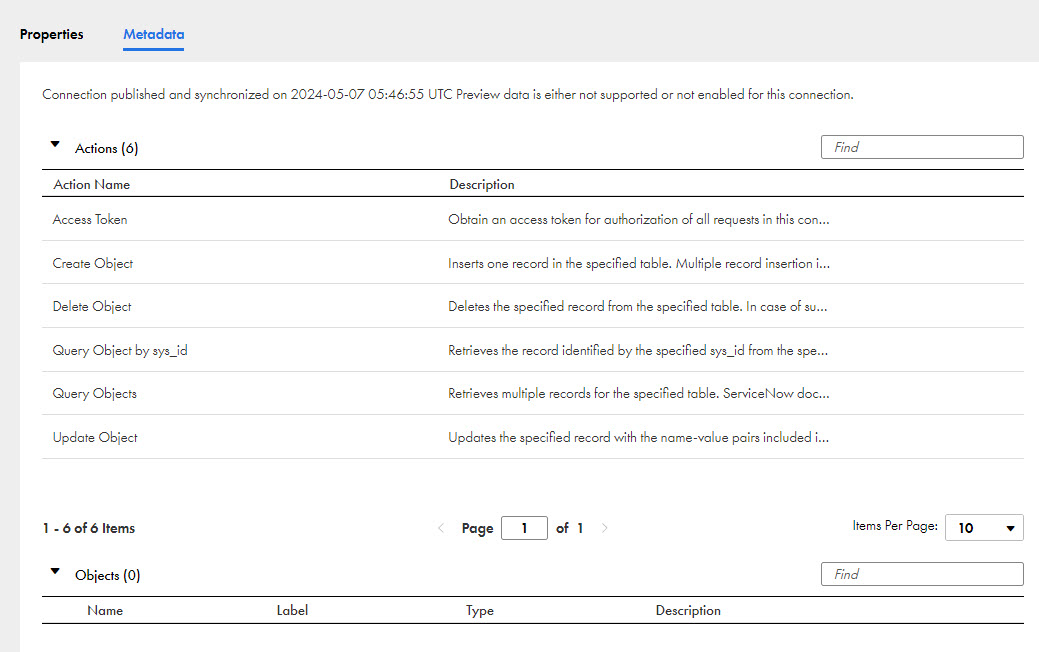This screenshot has height=652, width=1039.
Task: Click description starting 'Updates the specified record'
Action: click(639, 437)
